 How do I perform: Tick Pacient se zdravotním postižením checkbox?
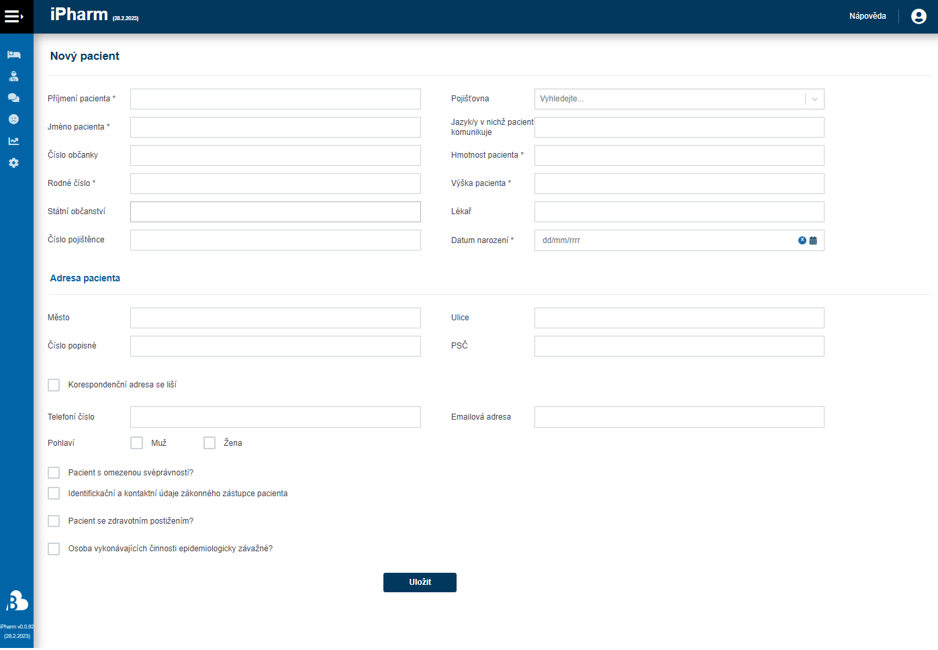54,521
